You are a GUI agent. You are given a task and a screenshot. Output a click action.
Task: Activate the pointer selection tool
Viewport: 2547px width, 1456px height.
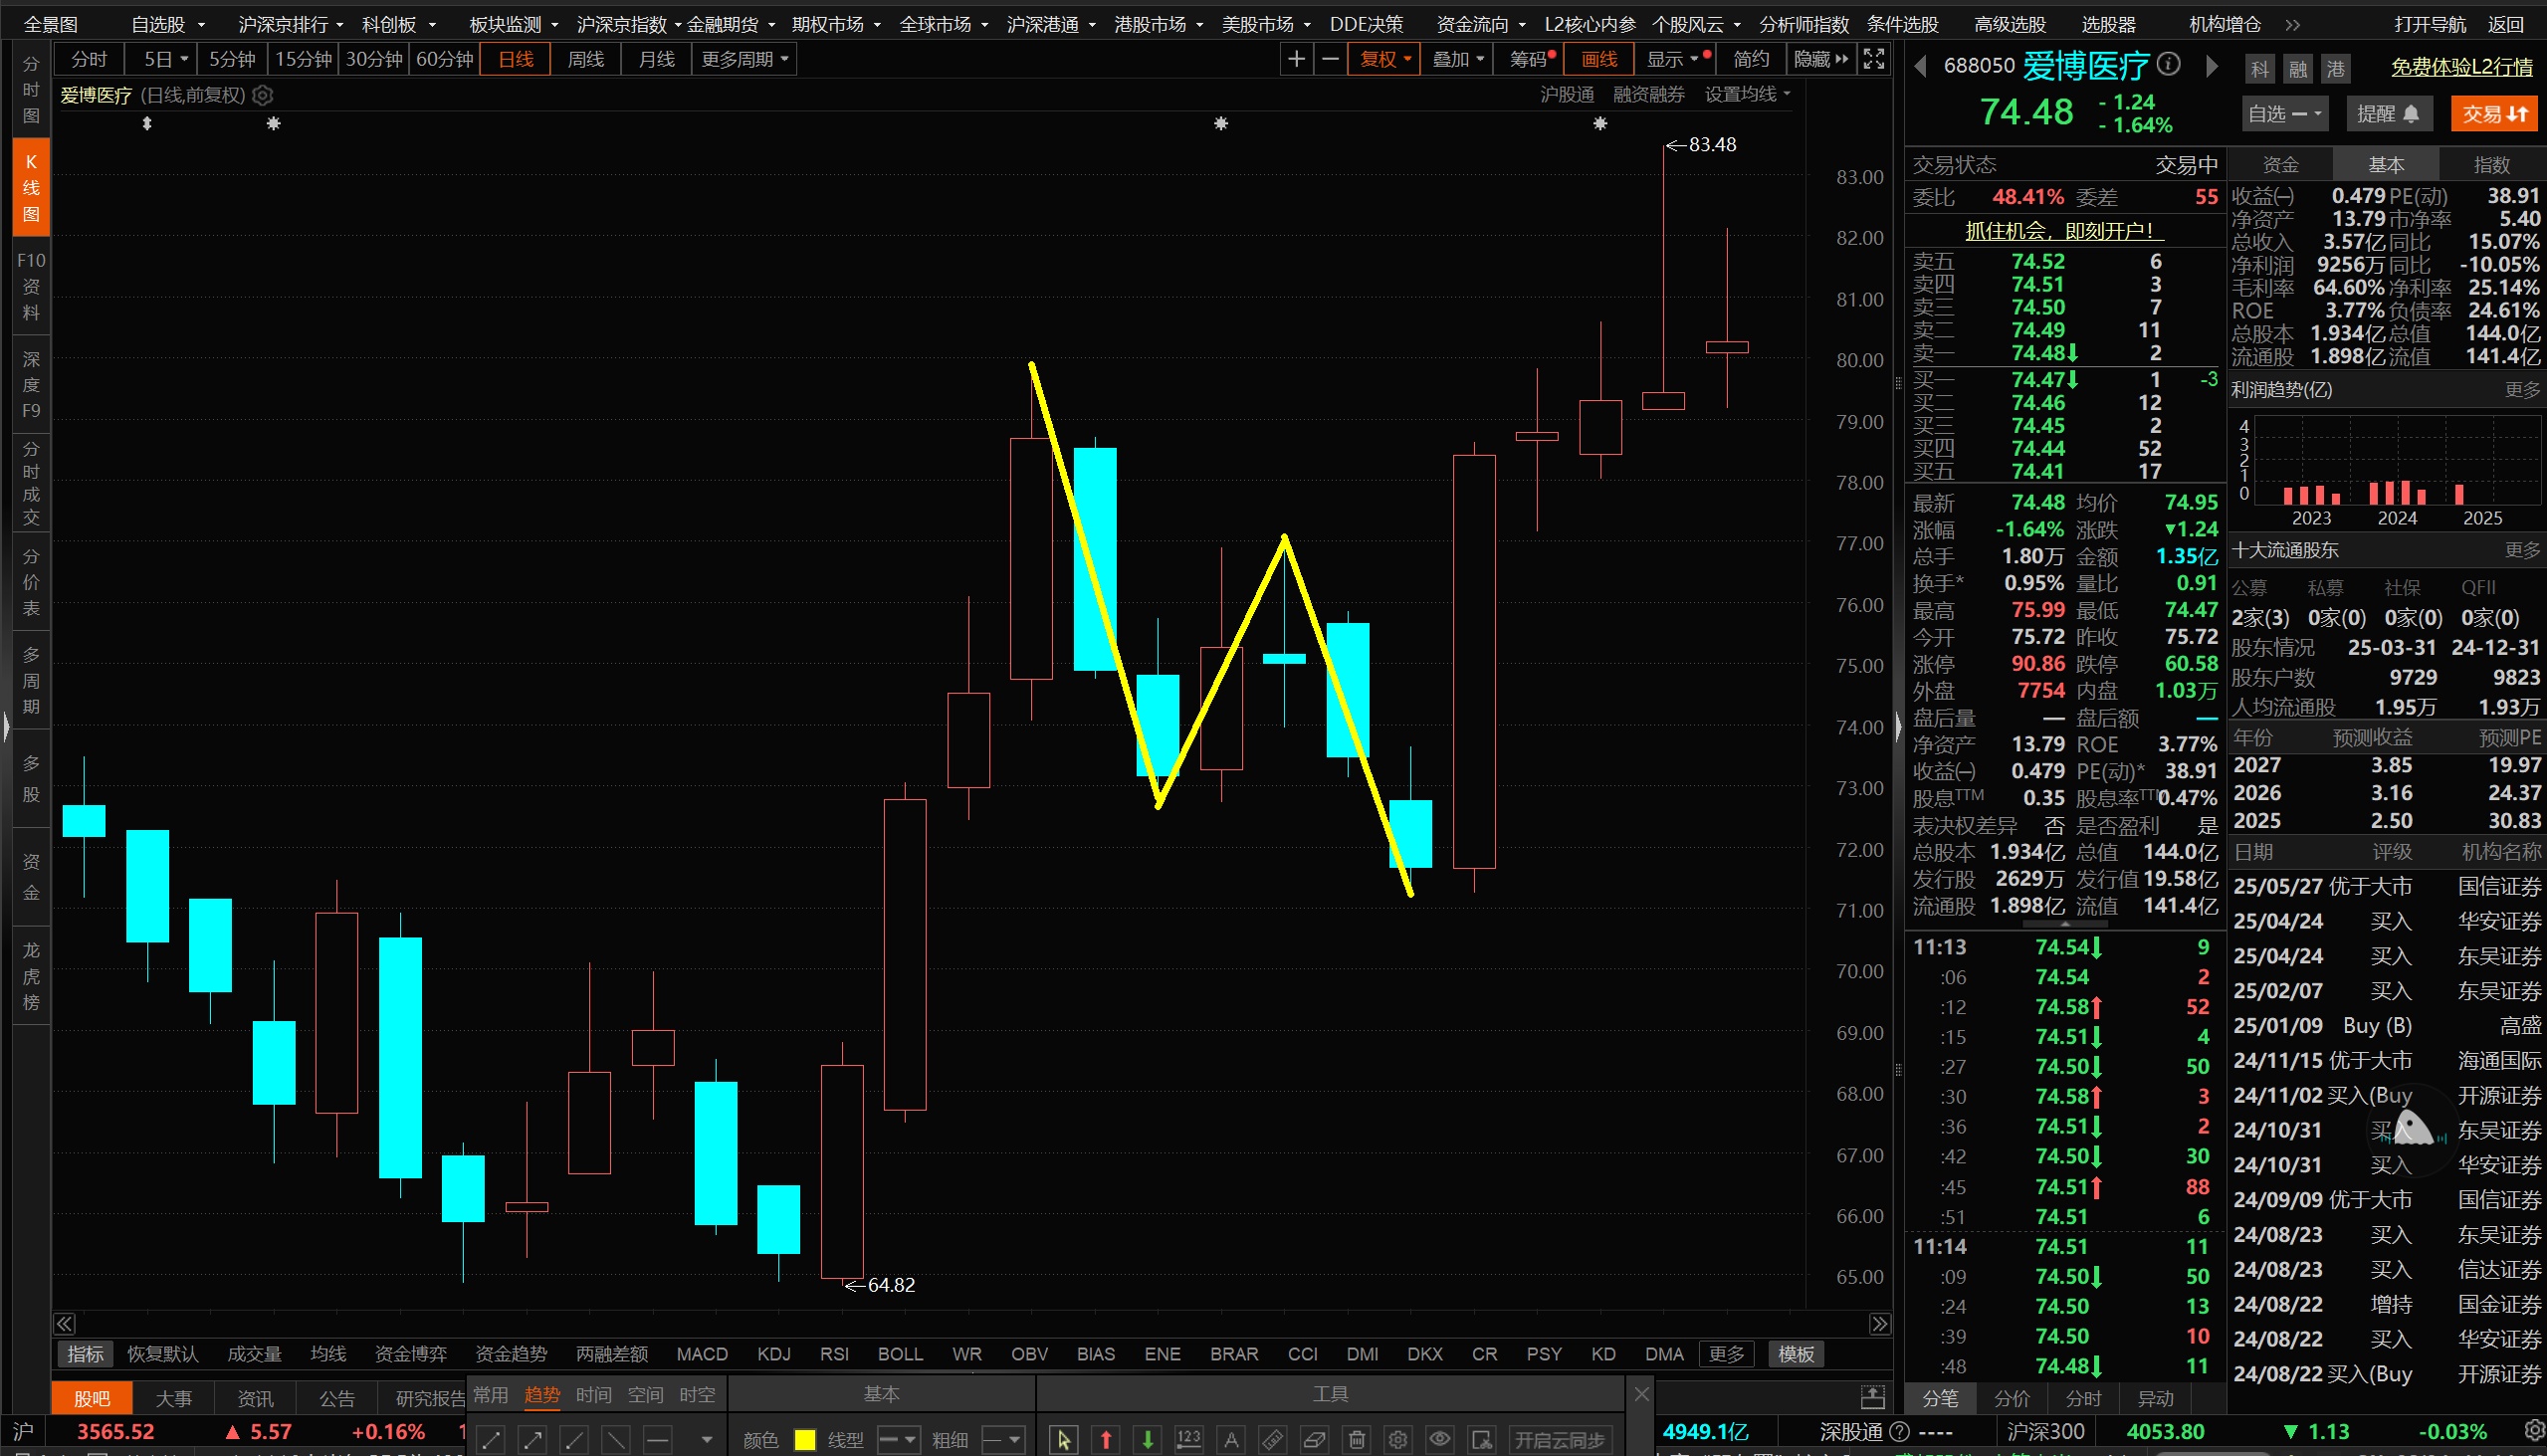click(1063, 1440)
